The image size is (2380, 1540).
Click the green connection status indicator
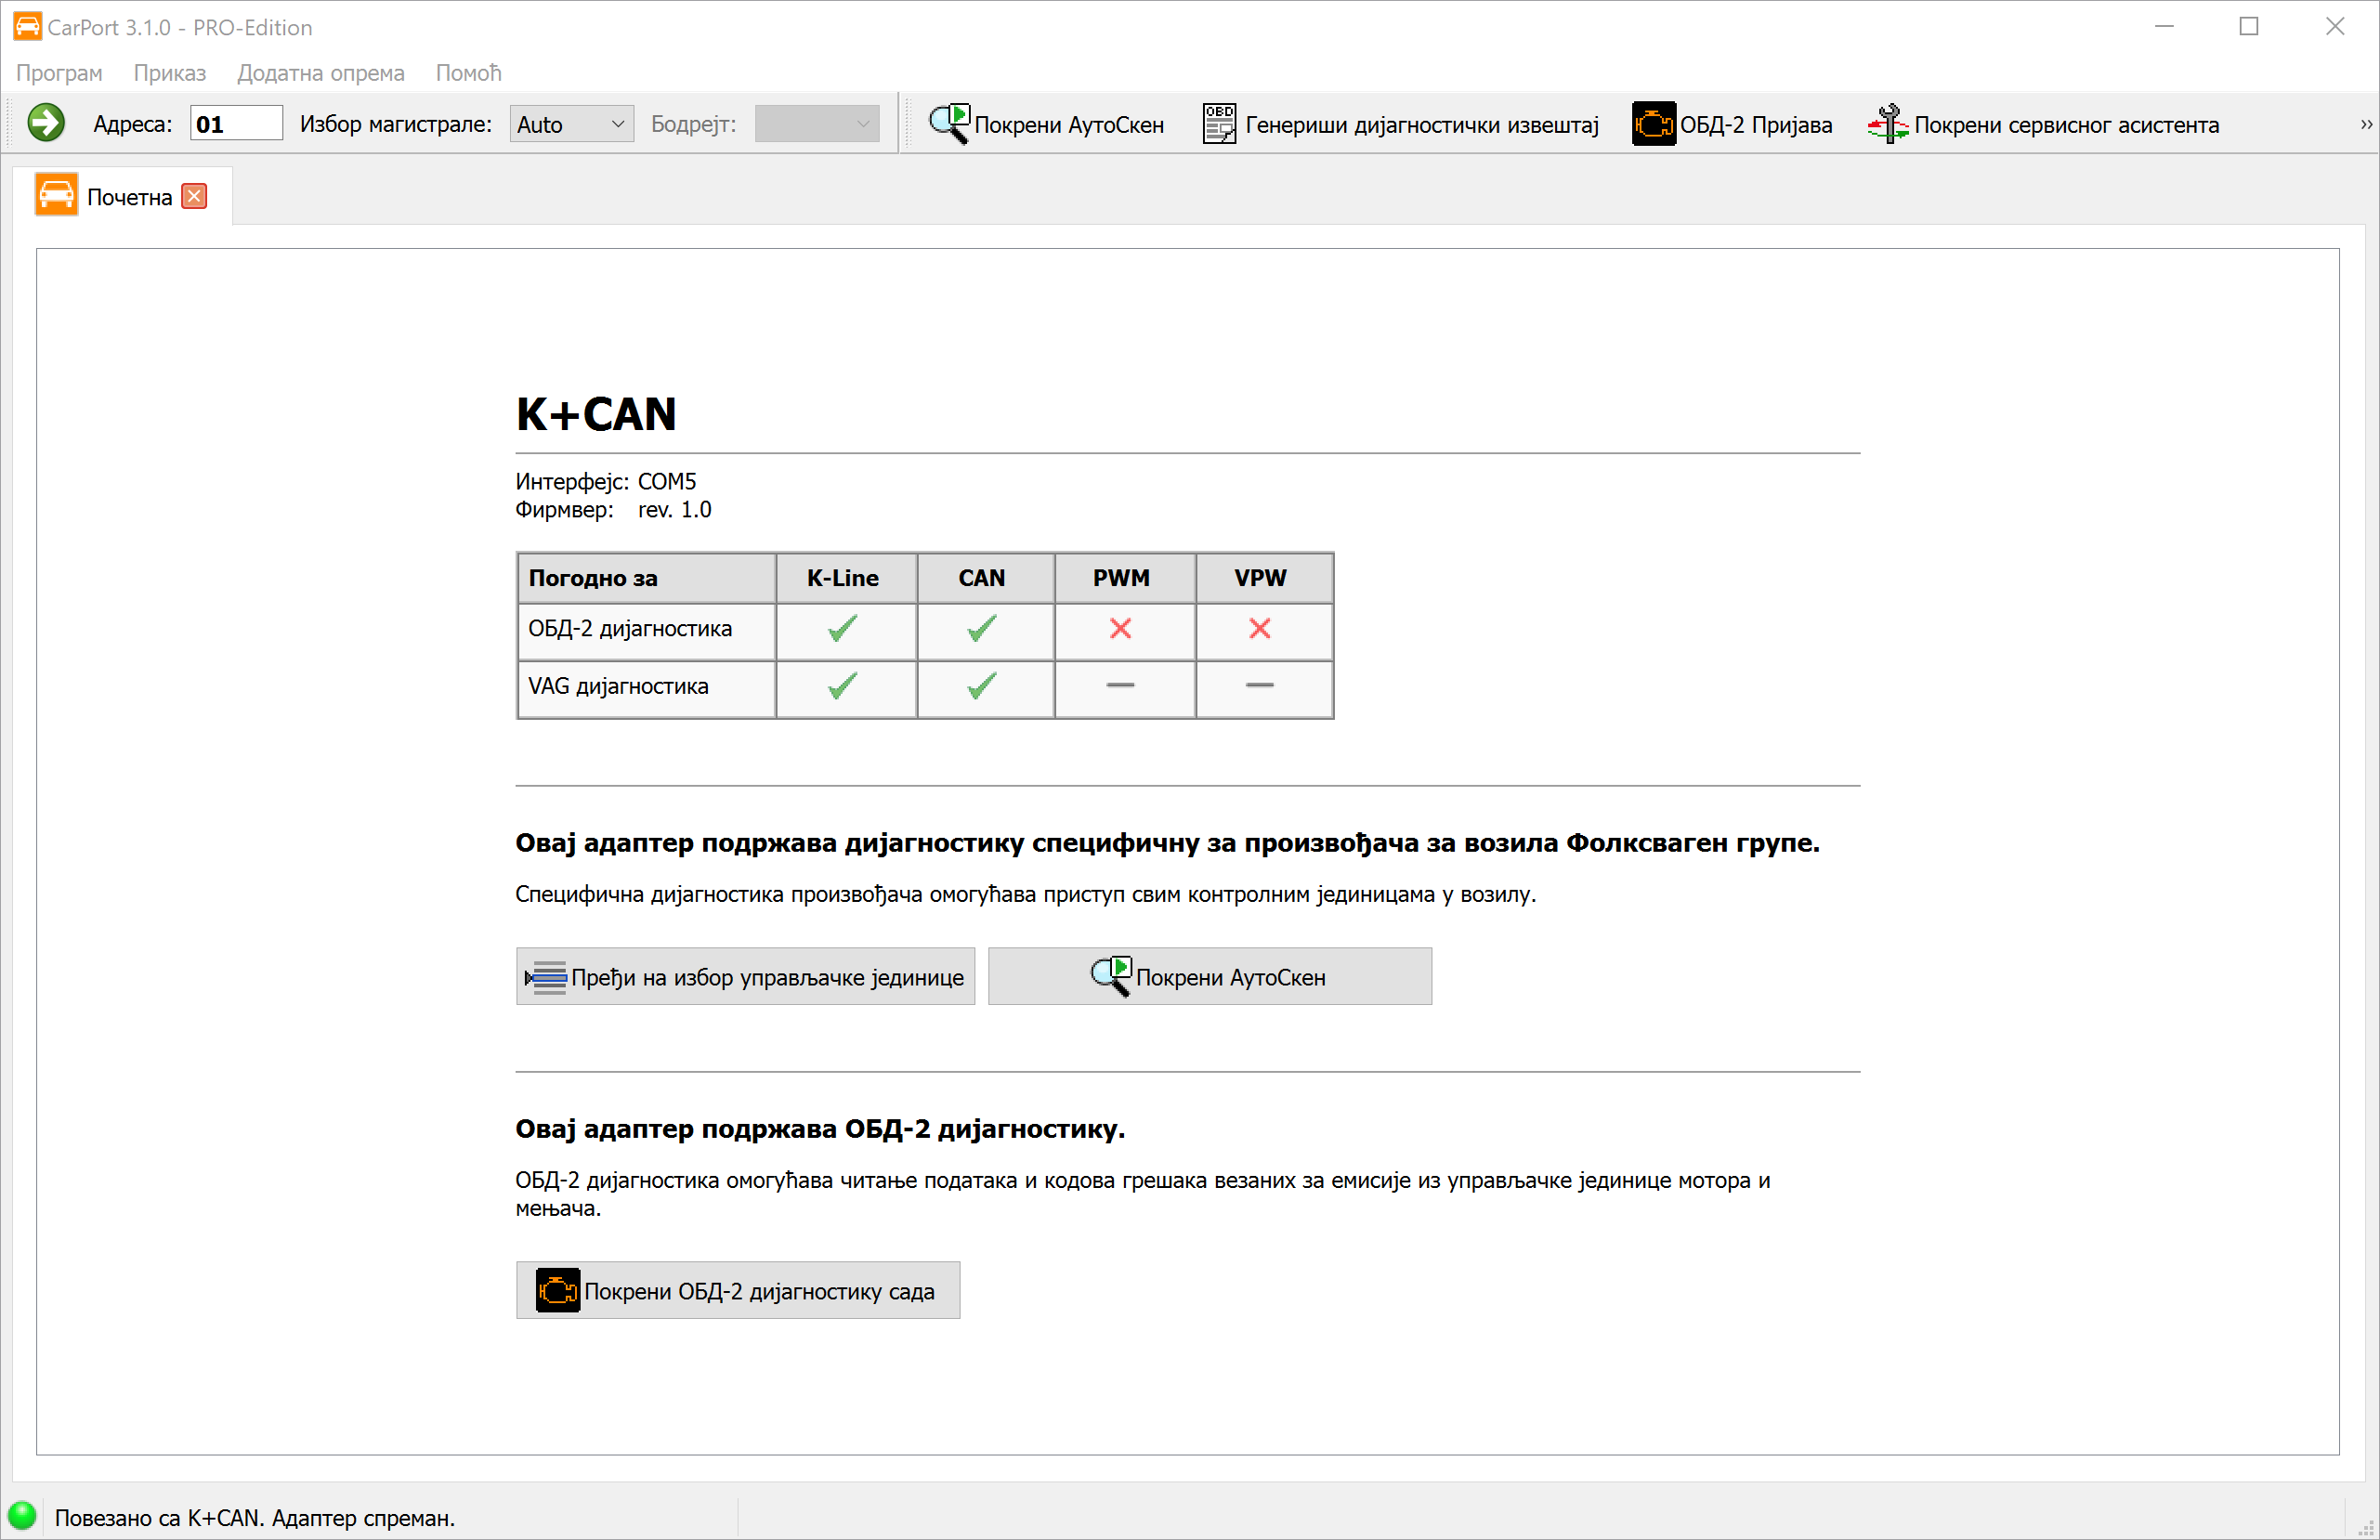22,1516
